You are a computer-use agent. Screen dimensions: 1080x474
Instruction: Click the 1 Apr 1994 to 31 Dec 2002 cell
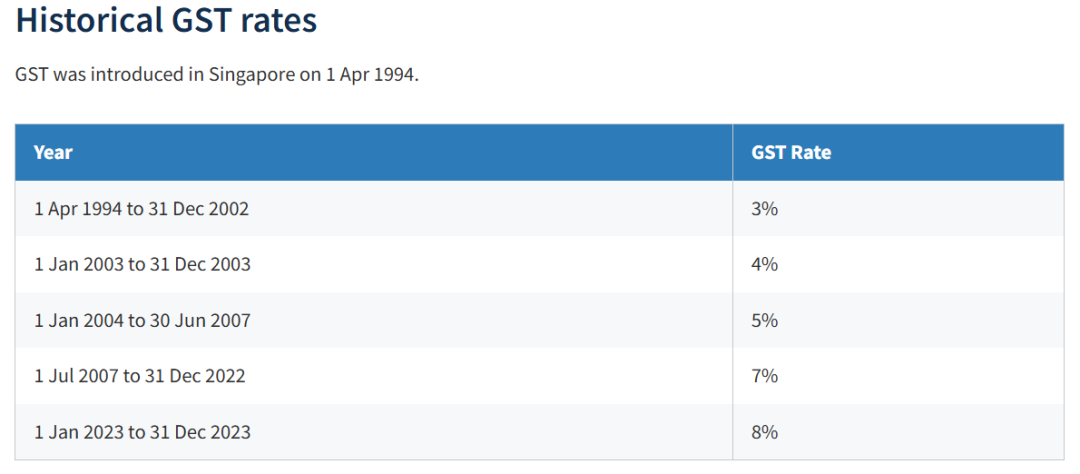374,208
